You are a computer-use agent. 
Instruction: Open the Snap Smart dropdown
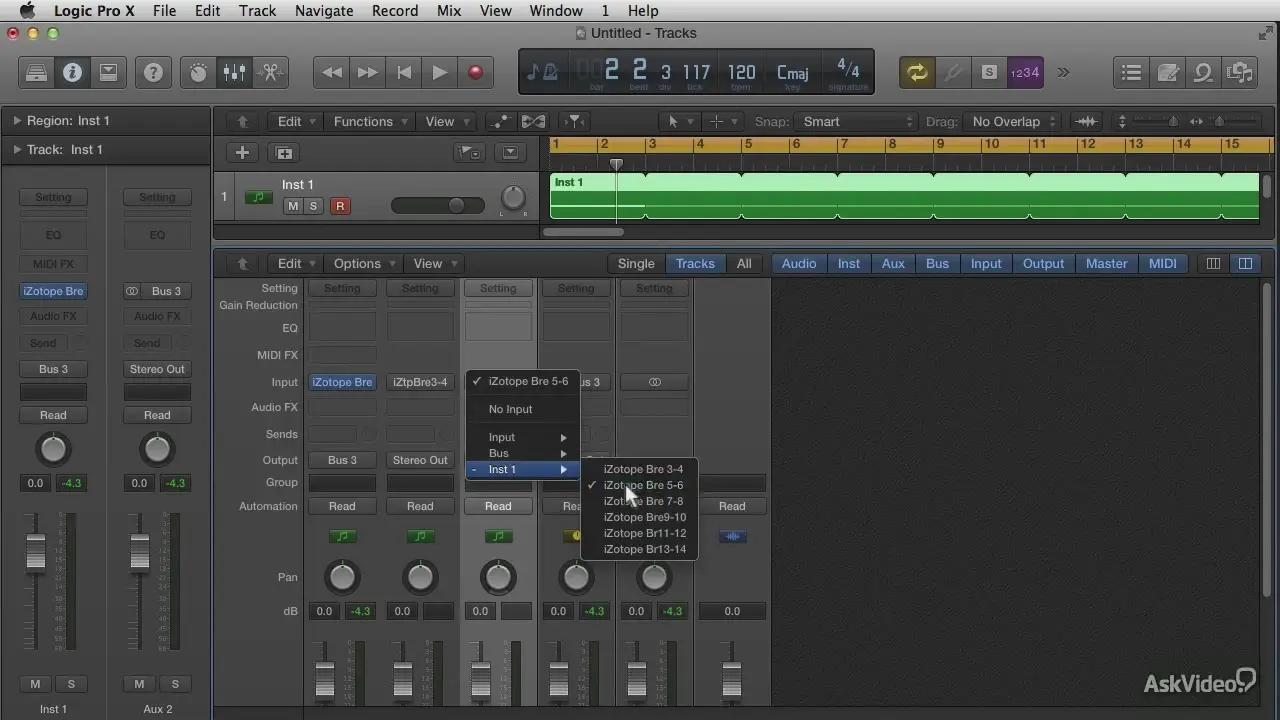(x=857, y=122)
